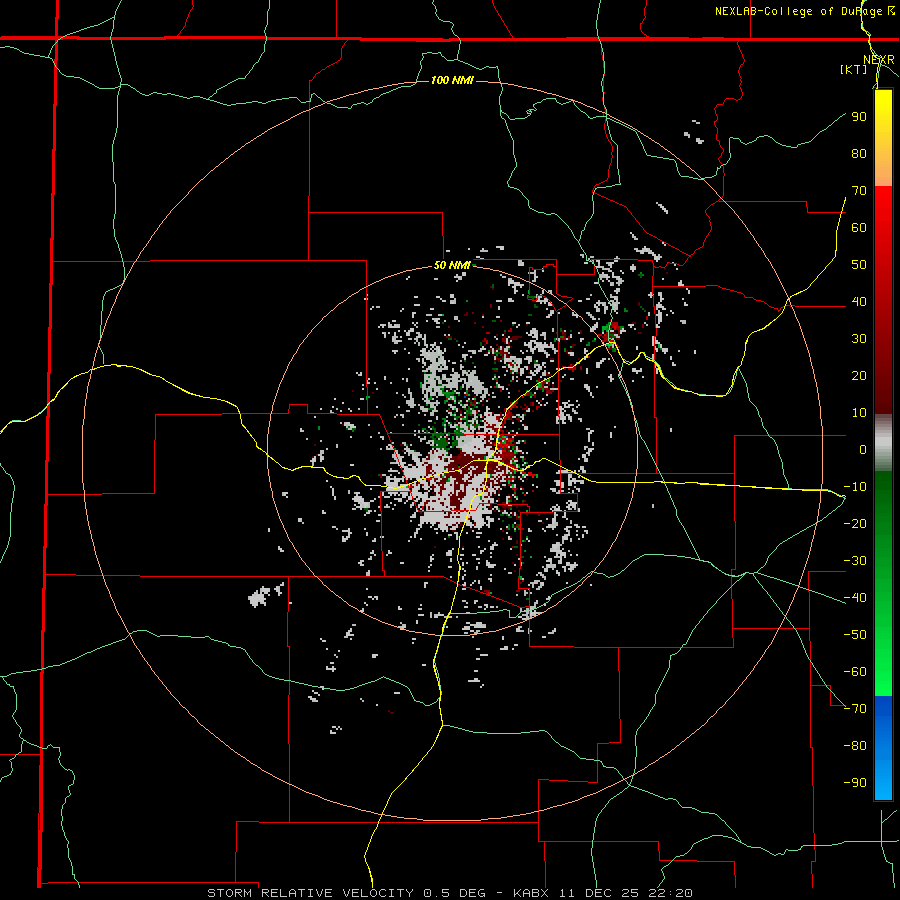The image size is (900, 900).
Task: Click the gray zero-velocity segment of the color bar
Action: coord(883,443)
